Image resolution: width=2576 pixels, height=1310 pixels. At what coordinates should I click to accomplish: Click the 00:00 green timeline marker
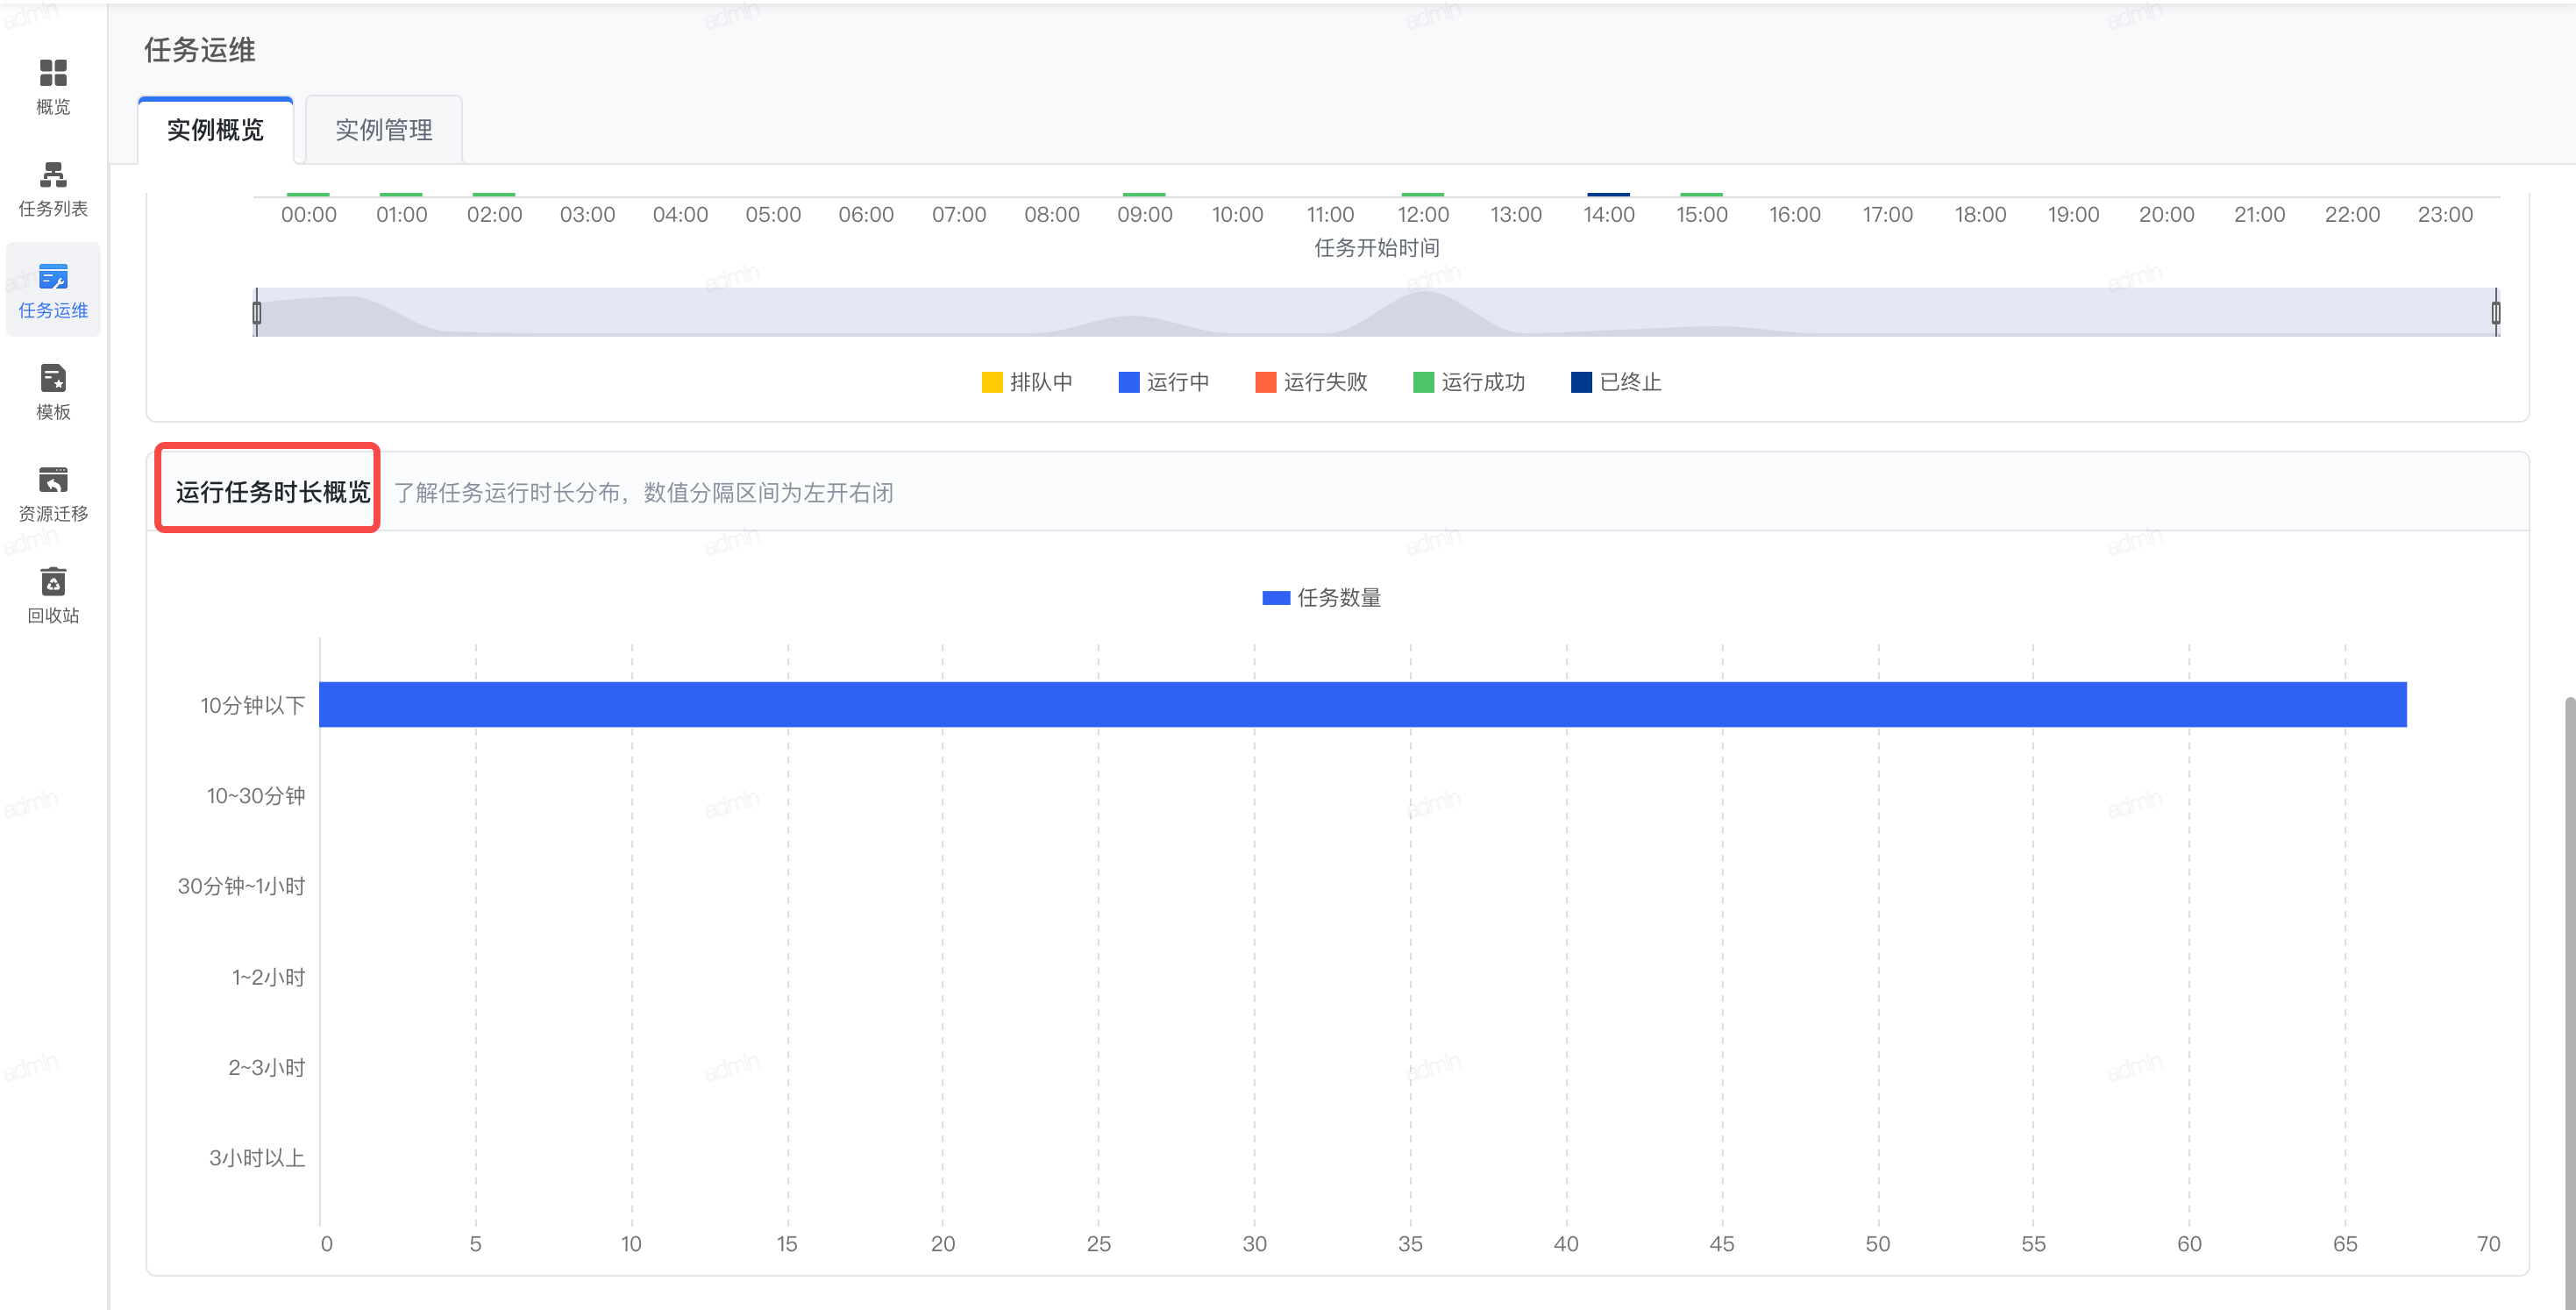pos(308,195)
